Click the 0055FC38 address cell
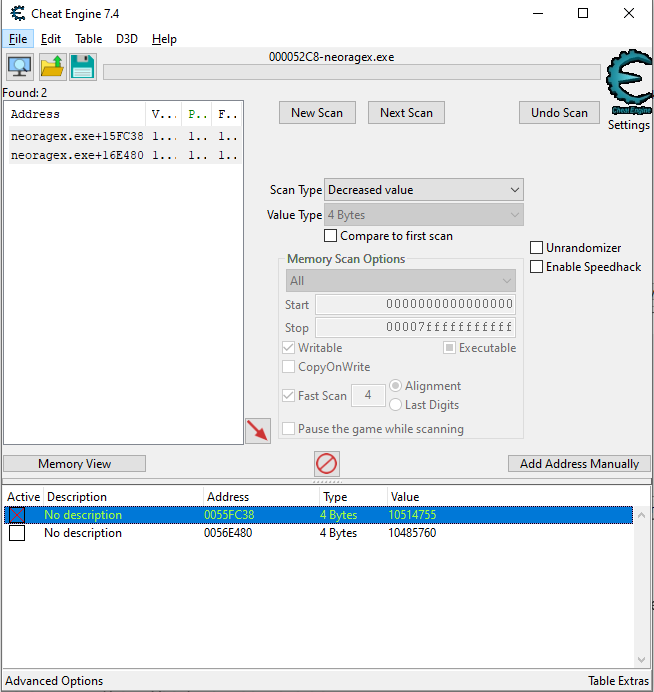Image resolution: width=654 pixels, height=692 pixels. pyautogui.click(x=229, y=515)
